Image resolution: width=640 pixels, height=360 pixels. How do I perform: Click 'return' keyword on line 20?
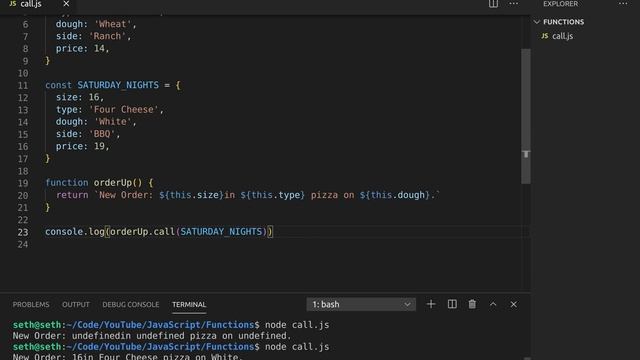click(x=72, y=195)
